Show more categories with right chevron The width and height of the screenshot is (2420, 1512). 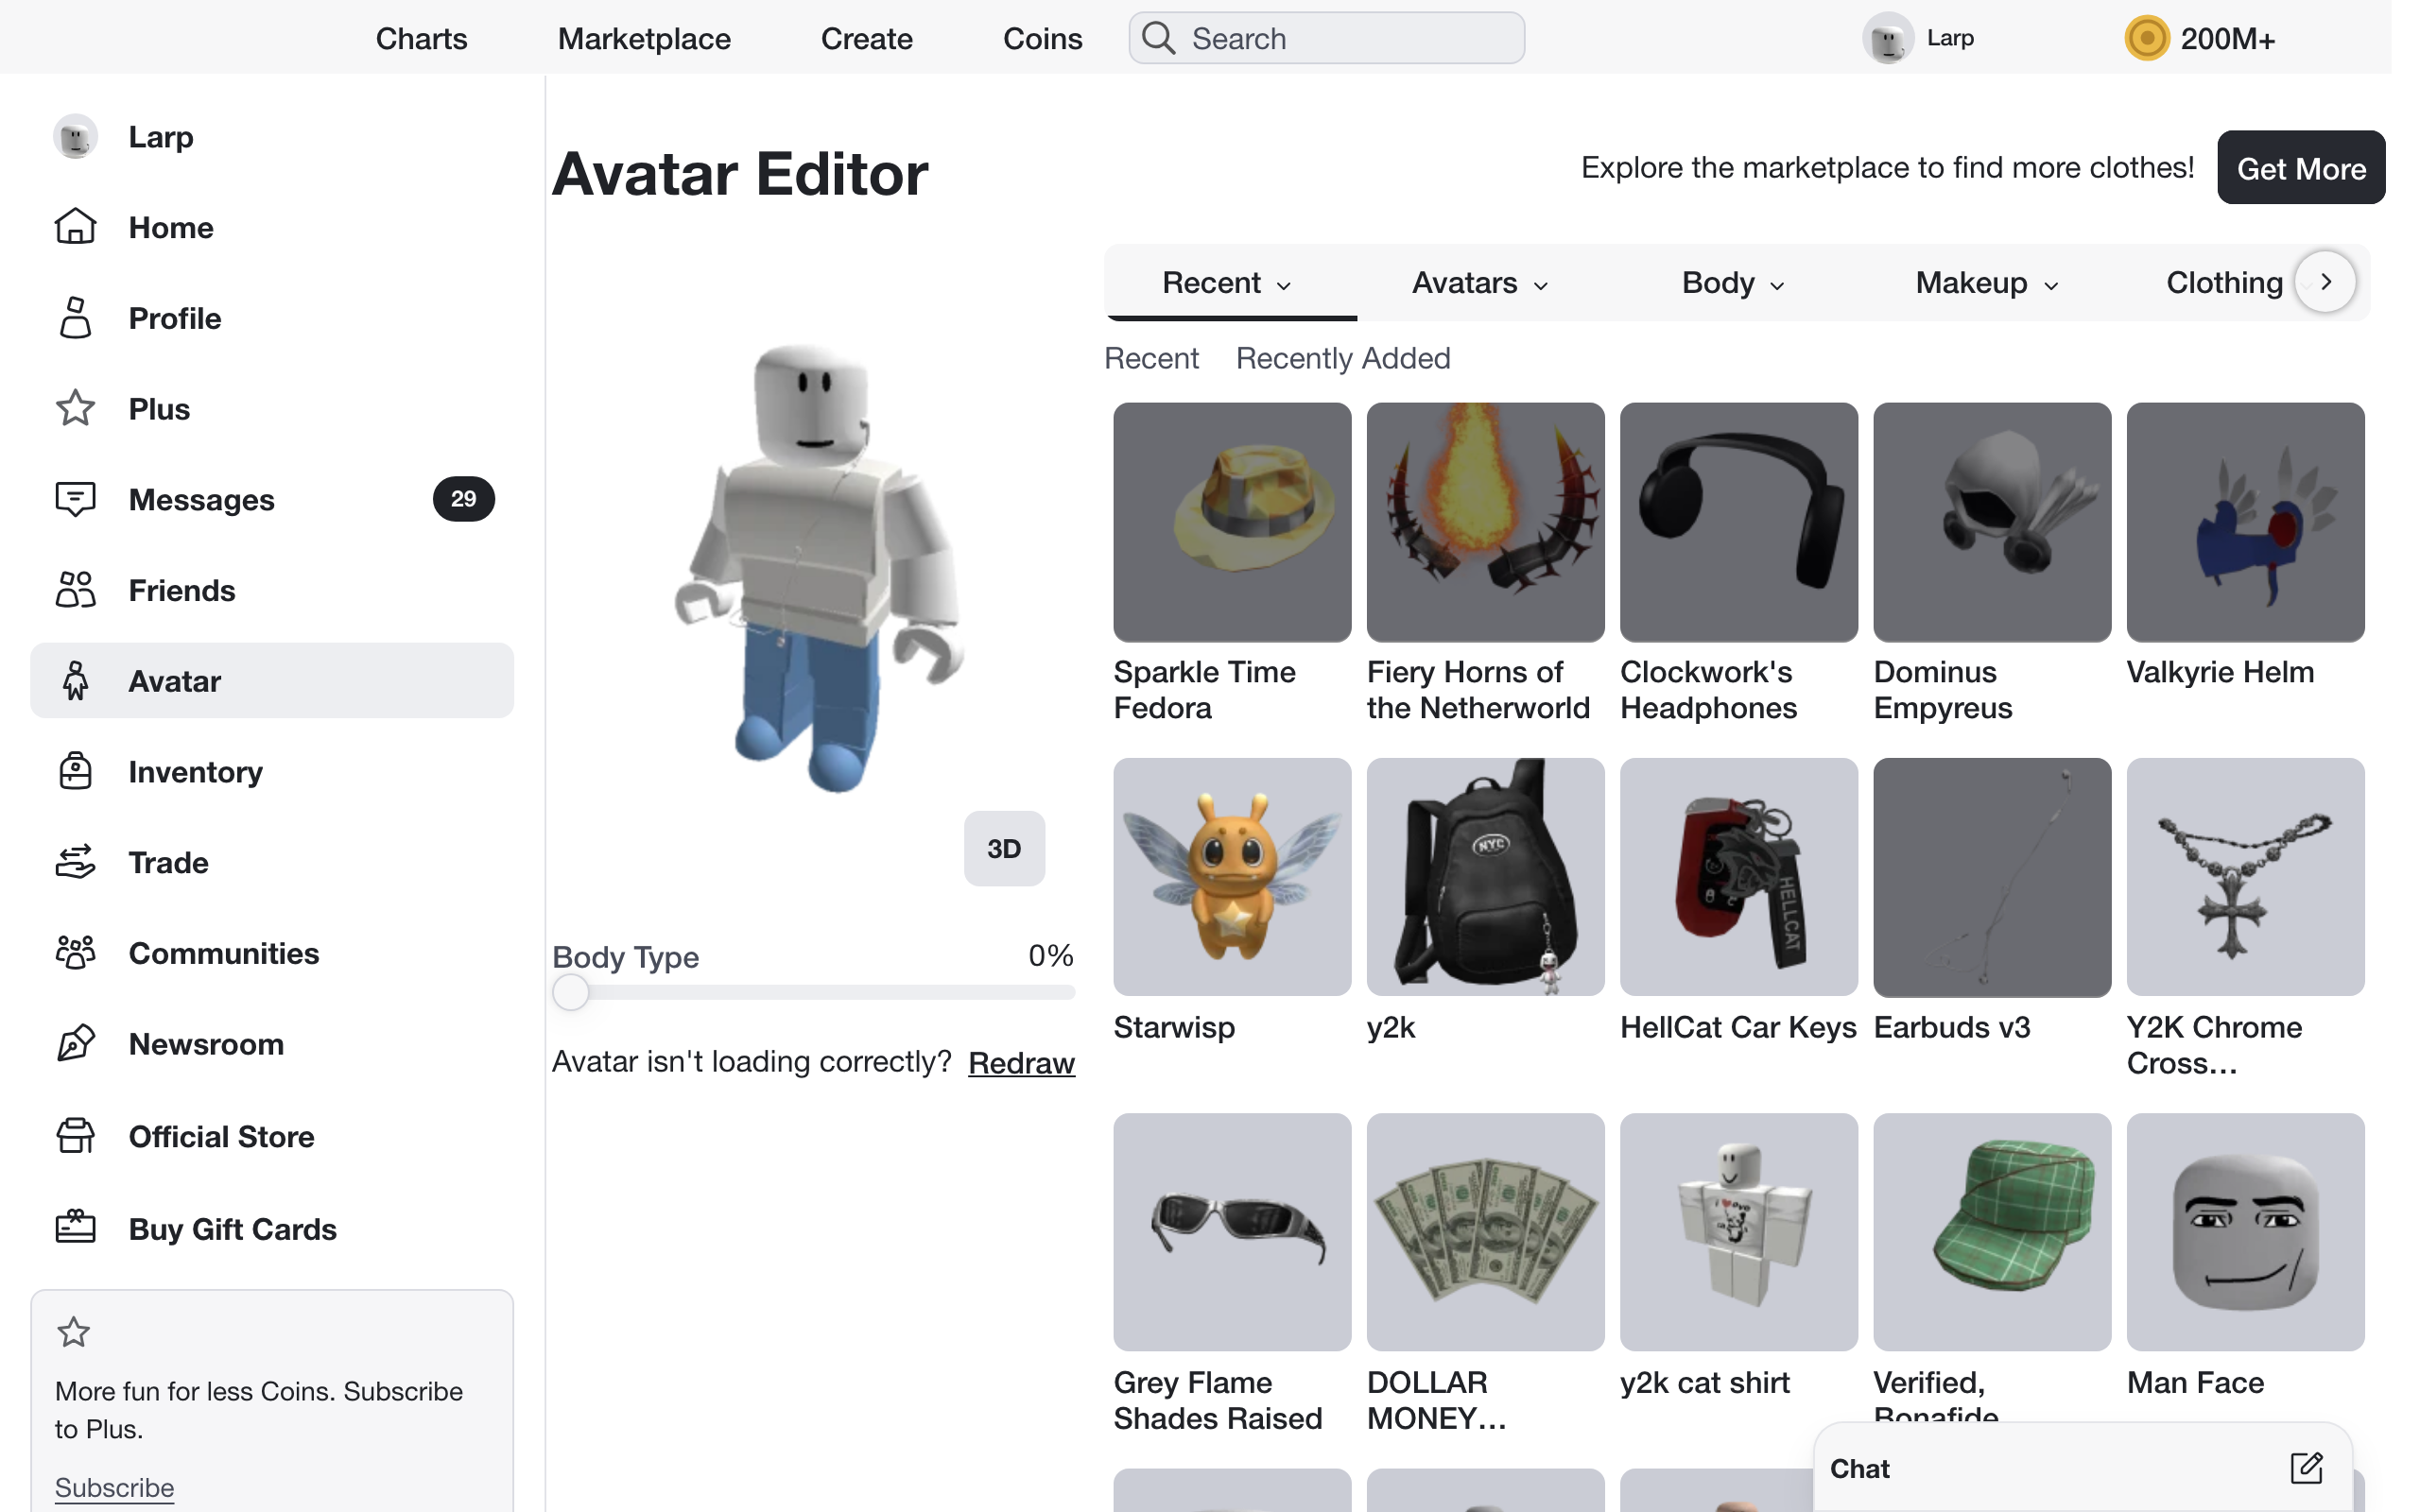(x=2325, y=282)
